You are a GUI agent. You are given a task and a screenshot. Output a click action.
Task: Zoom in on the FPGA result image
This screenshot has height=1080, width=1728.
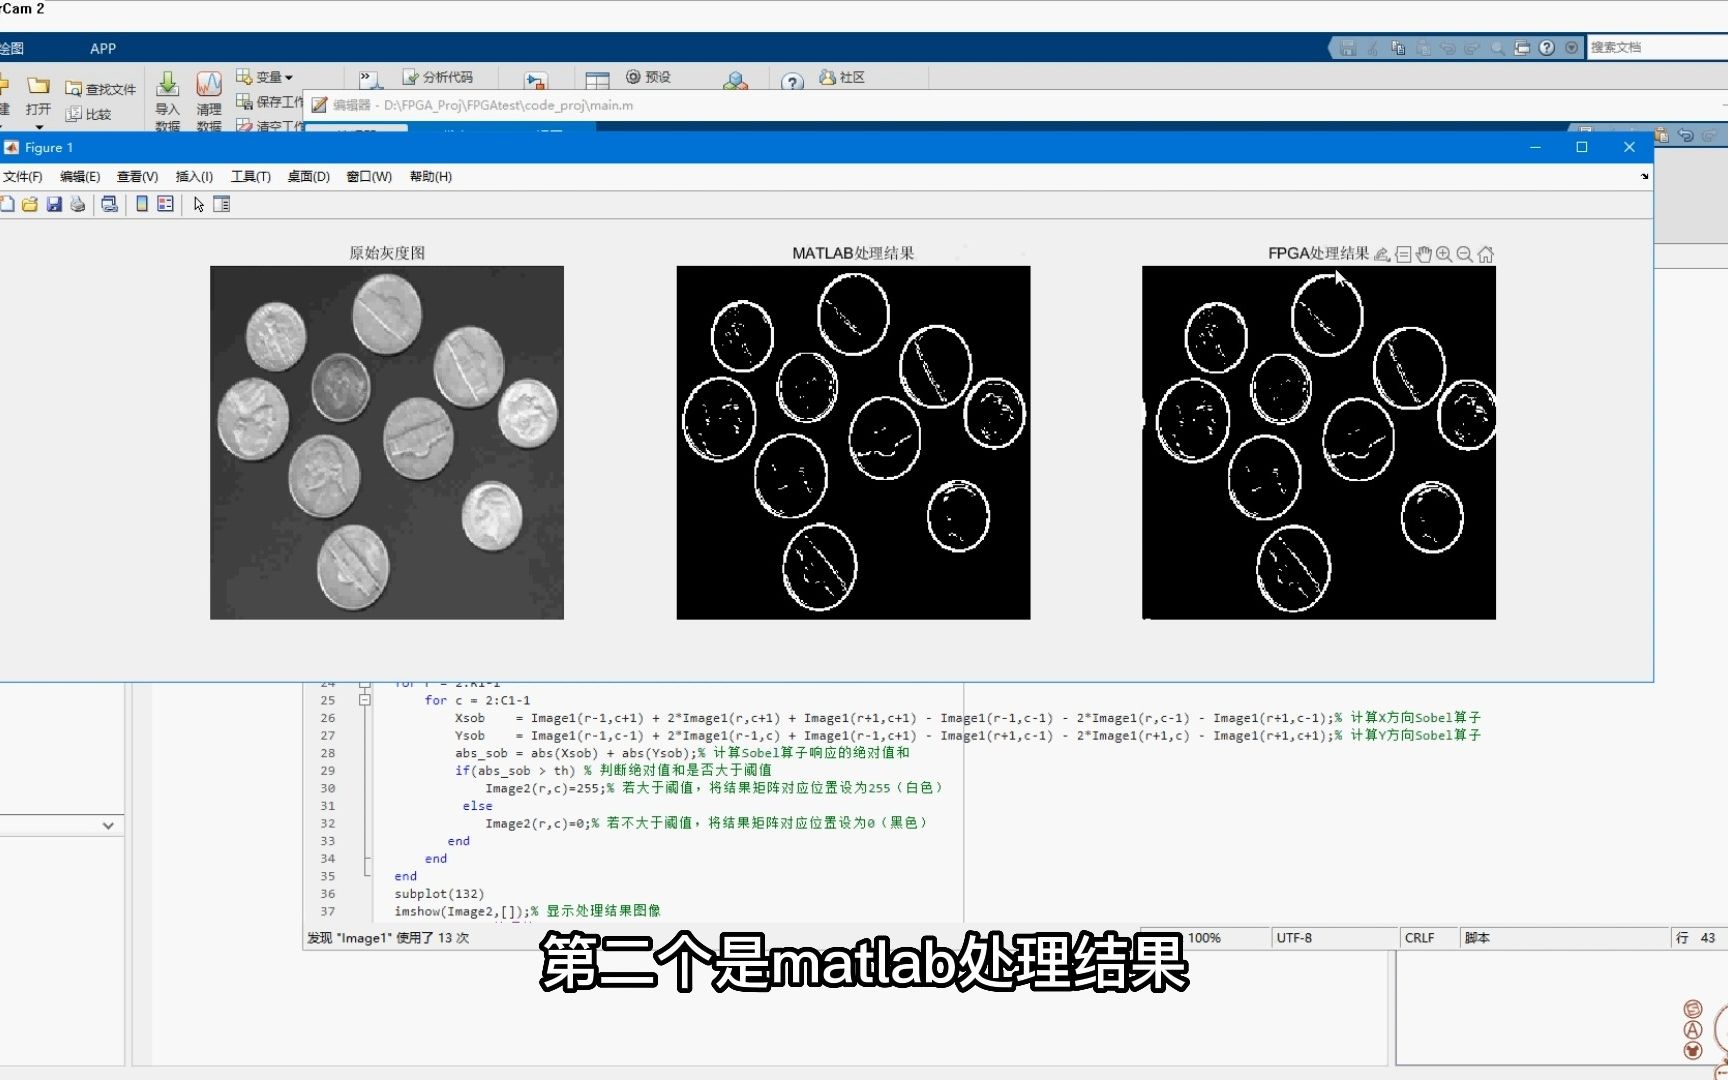coord(1443,253)
